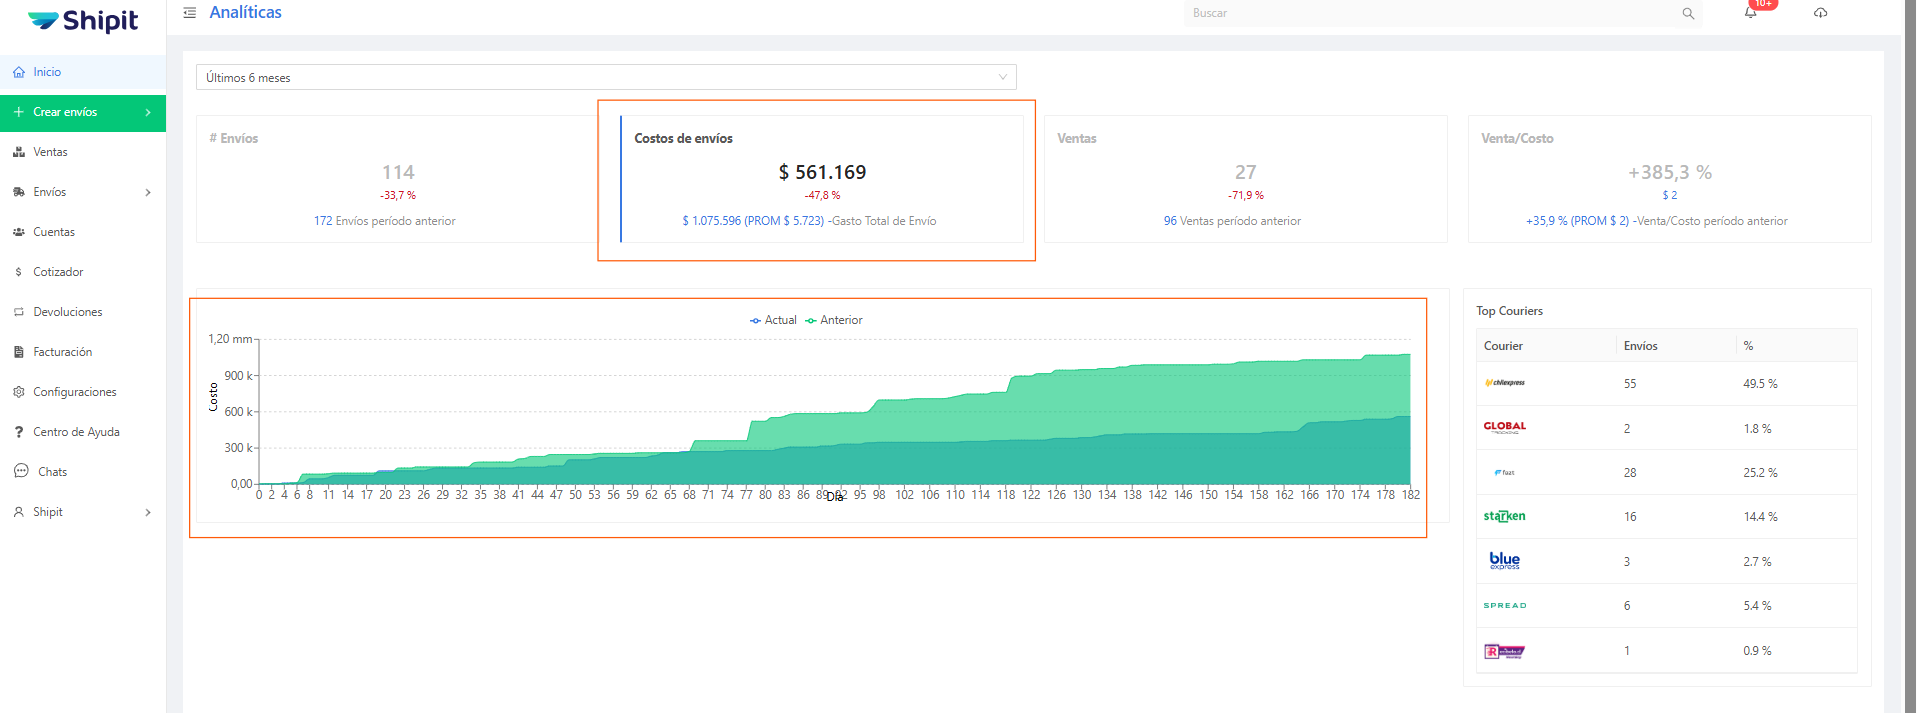The image size is (1917, 713).
Task: Open Devoluciones menu item
Action: click(83, 312)
